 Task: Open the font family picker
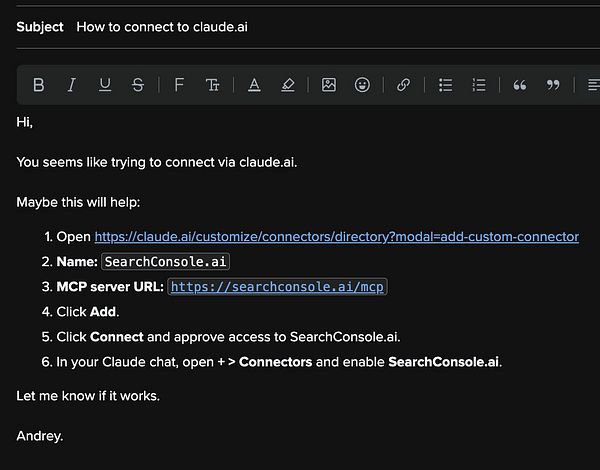click(x=179, y=85)
